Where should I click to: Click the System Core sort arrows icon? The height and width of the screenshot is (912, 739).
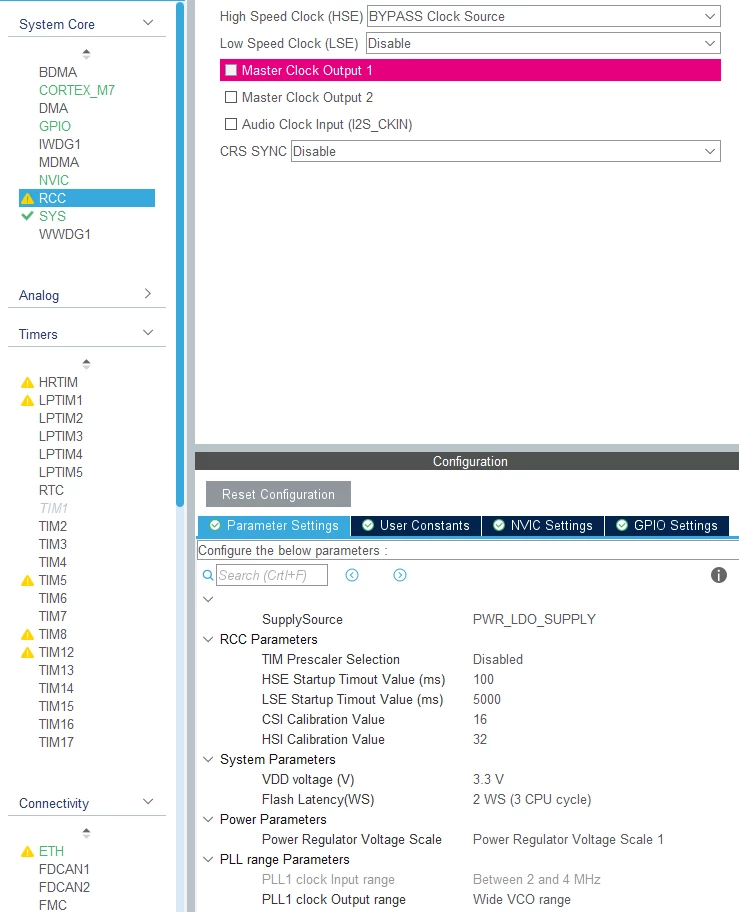coord(86,54)
